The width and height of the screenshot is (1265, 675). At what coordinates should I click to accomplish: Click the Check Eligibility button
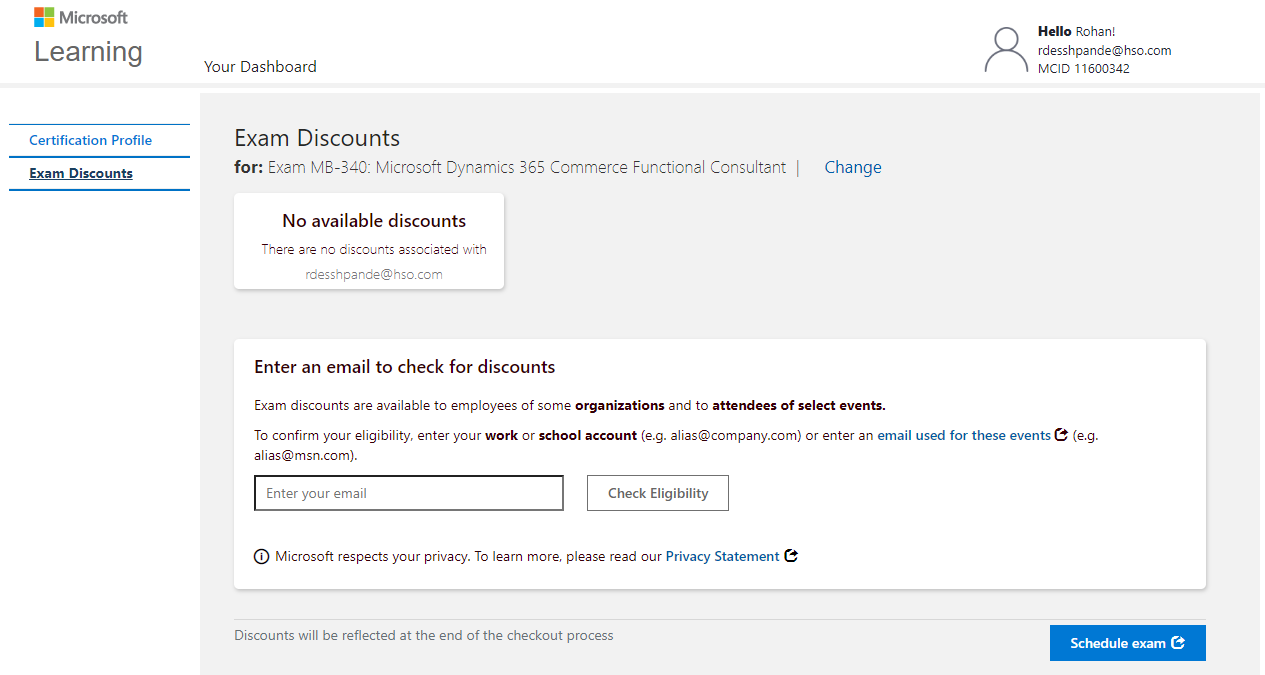[658, 493]
